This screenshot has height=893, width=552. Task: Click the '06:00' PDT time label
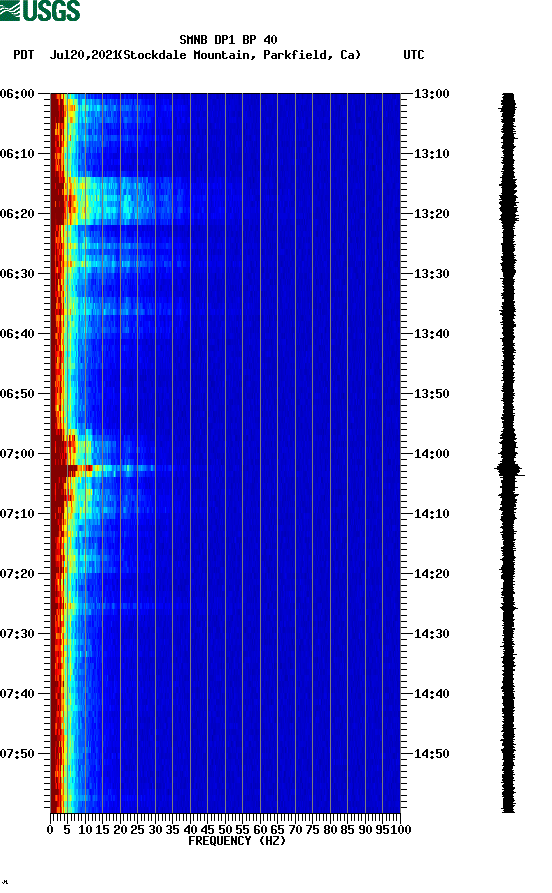(17, 93)
